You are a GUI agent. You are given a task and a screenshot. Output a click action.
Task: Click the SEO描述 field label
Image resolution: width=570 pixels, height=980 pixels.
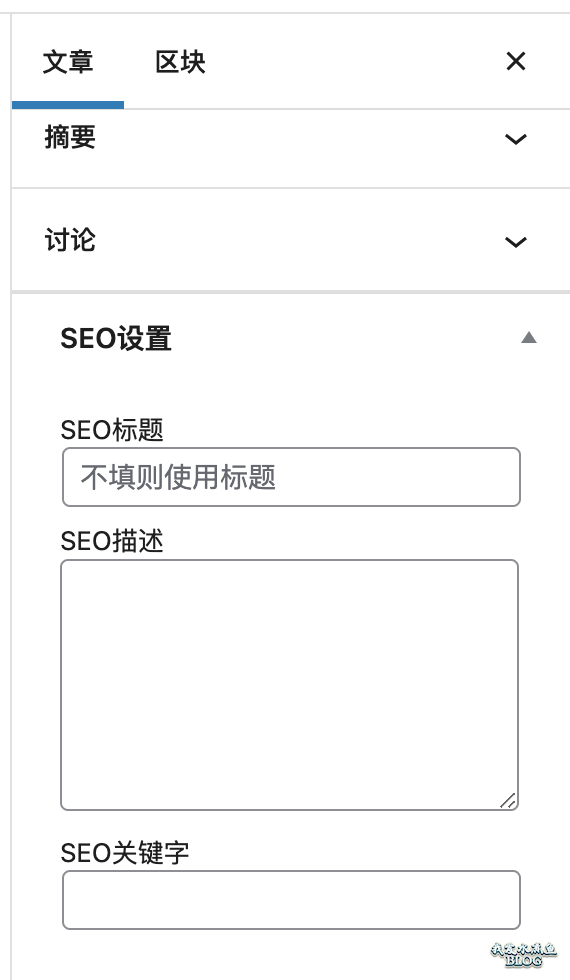pos(112,541)
